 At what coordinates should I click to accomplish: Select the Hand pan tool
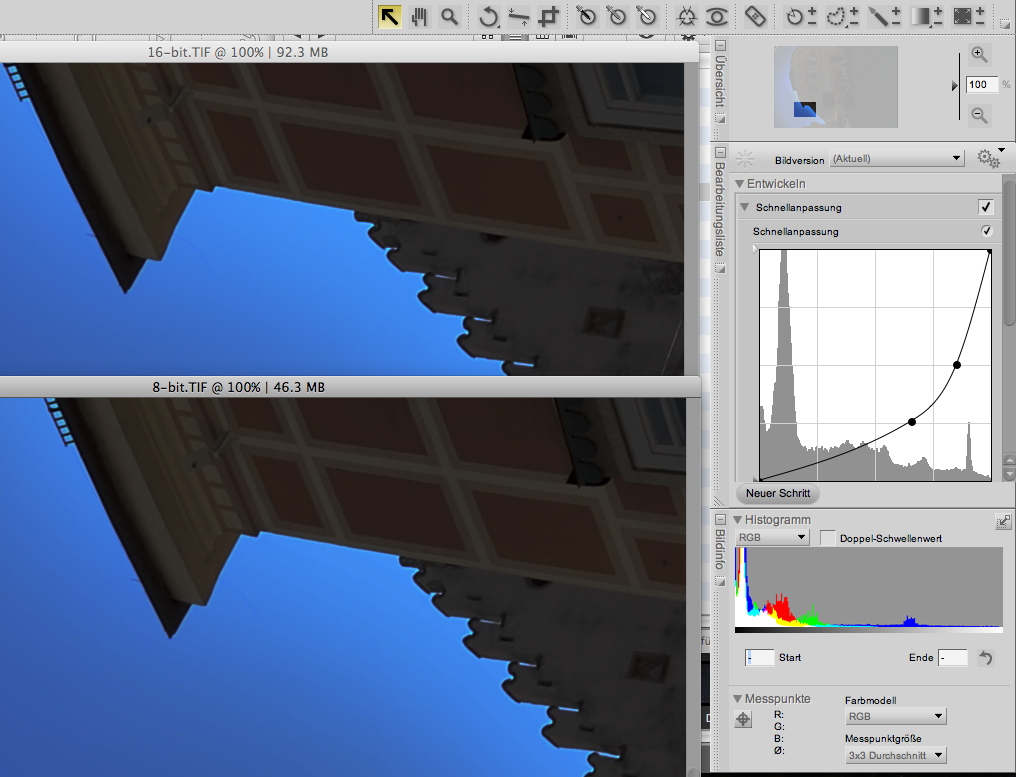[420, 16]
